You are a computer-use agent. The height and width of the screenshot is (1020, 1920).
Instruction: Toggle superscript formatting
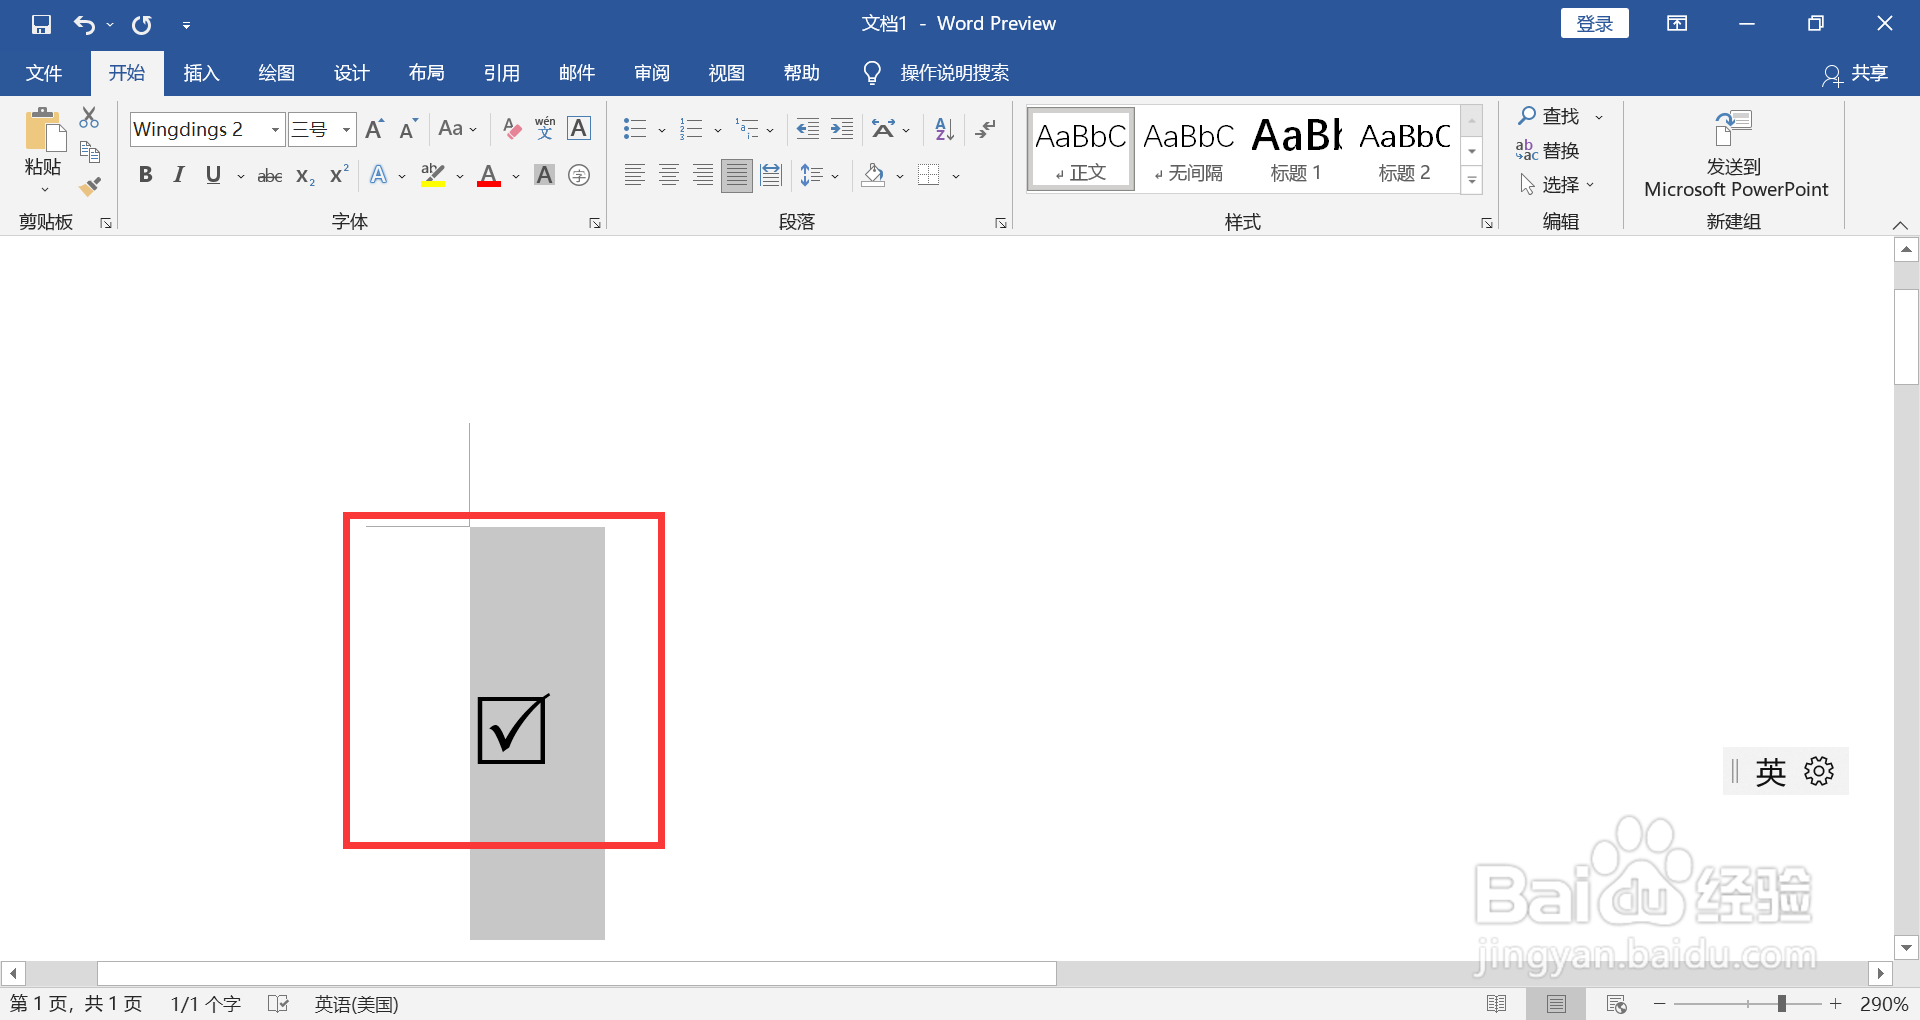click(x=340, y=174)
